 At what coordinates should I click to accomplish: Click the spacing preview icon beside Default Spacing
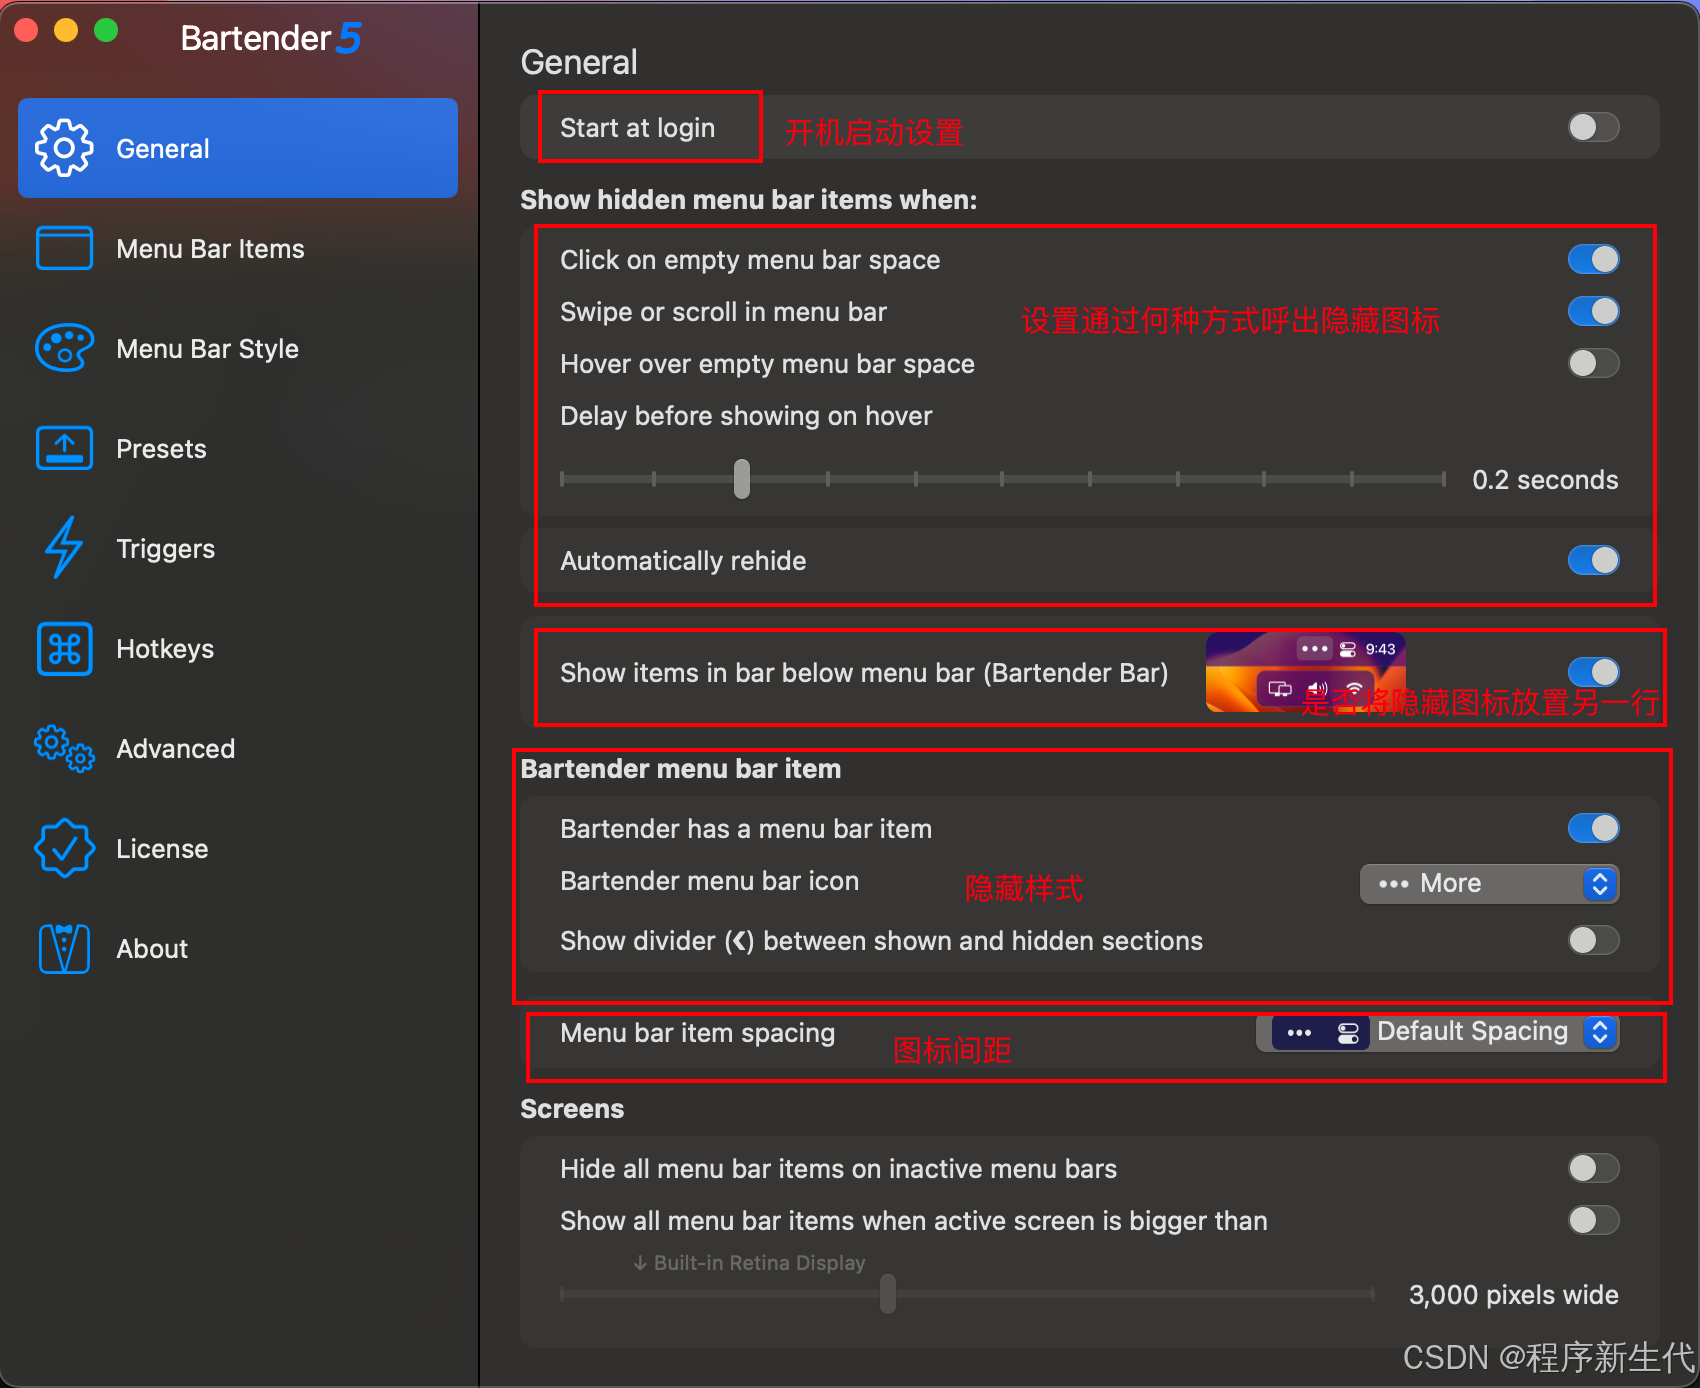[1321, 1033]
